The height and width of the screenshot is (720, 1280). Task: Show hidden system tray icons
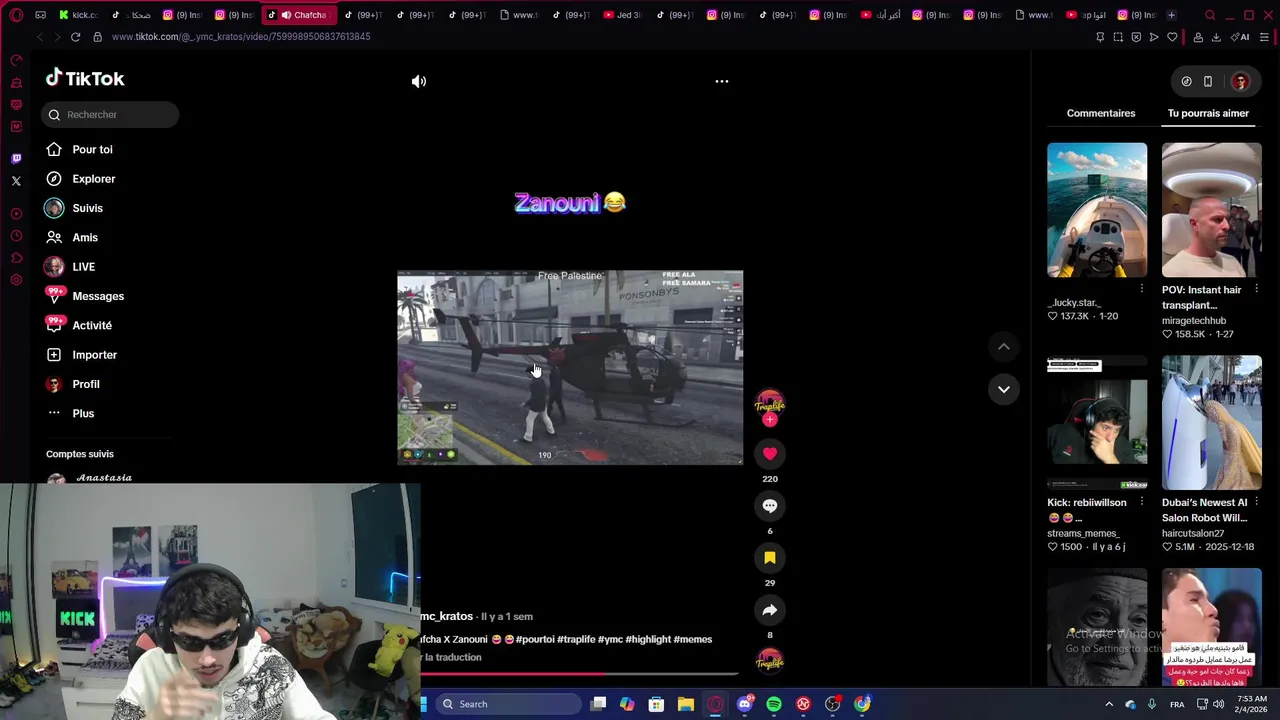[x=1108, y=704]
